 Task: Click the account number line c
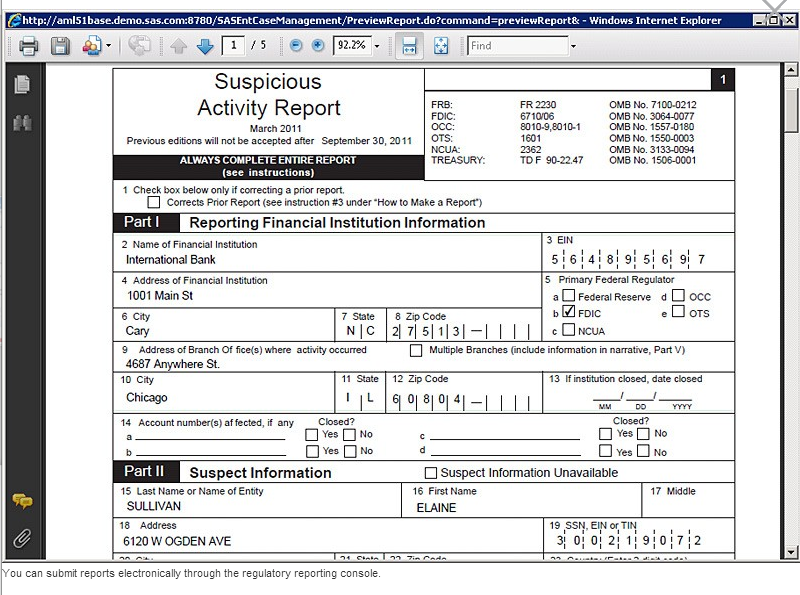pyautogui.click(x=505, y=435)
